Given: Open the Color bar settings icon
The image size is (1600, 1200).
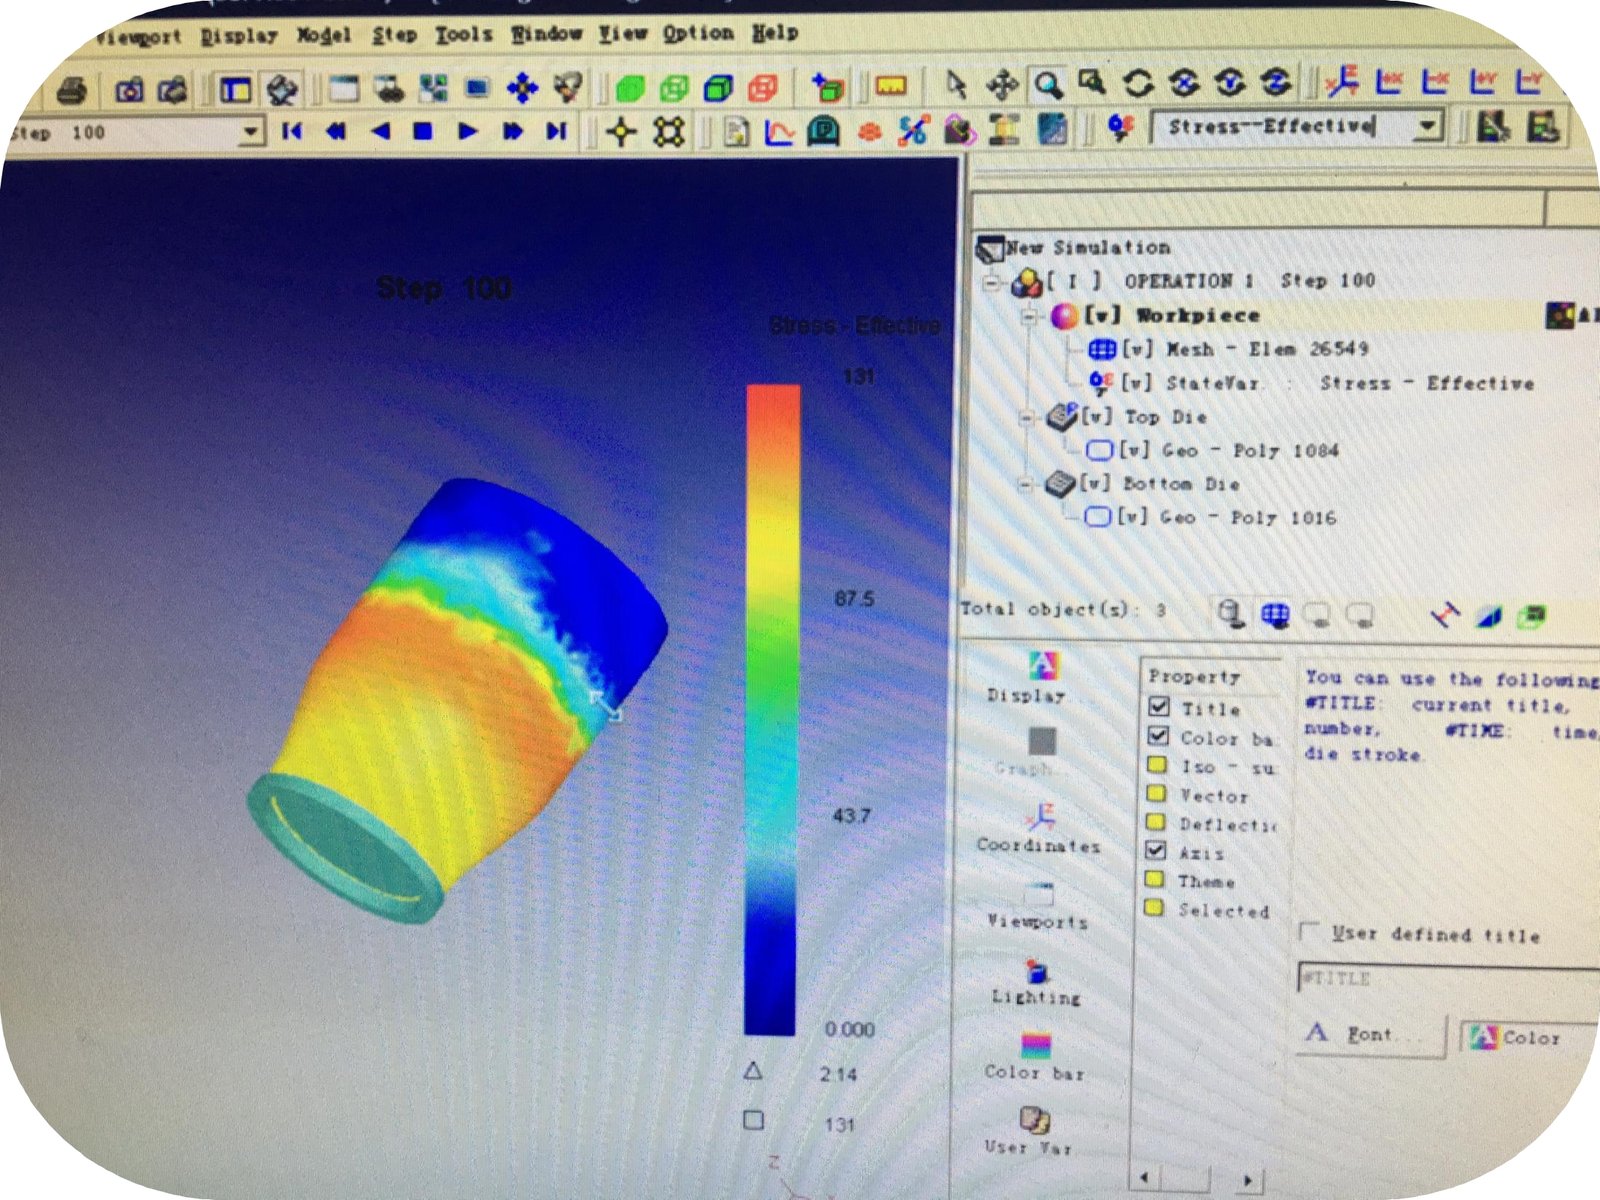Looking at the screenshot, I should click(x=1036, y=1047).
